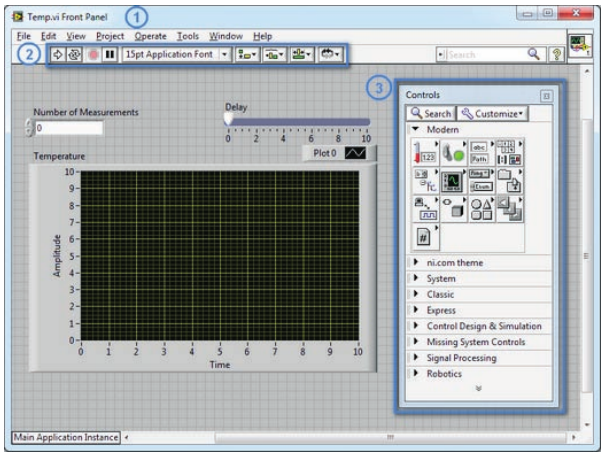Image resolution: width=610 pixels, height=455 pixels.
Task: Open Array, Matrix & Cluster subpalette
Action: pos(510,152)
